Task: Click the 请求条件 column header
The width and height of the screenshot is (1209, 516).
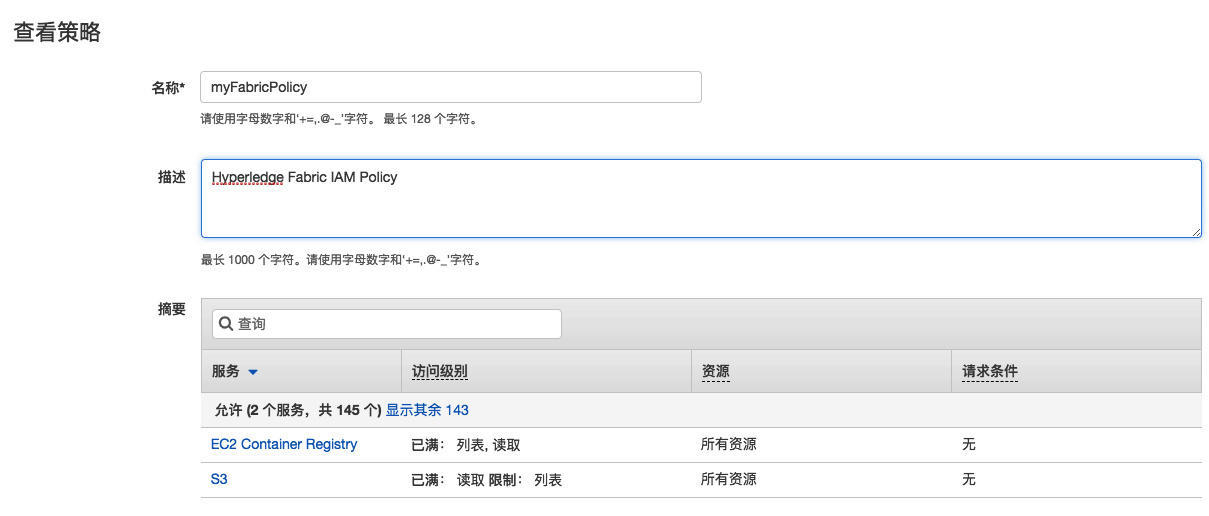Action: (989, 371)
